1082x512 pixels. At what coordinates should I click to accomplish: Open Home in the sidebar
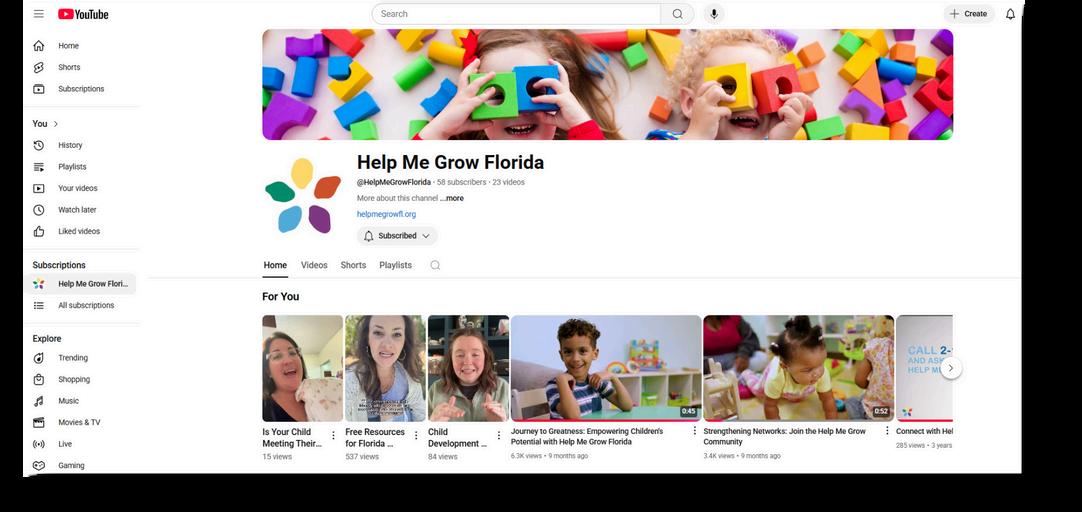(x=81, y=46)
